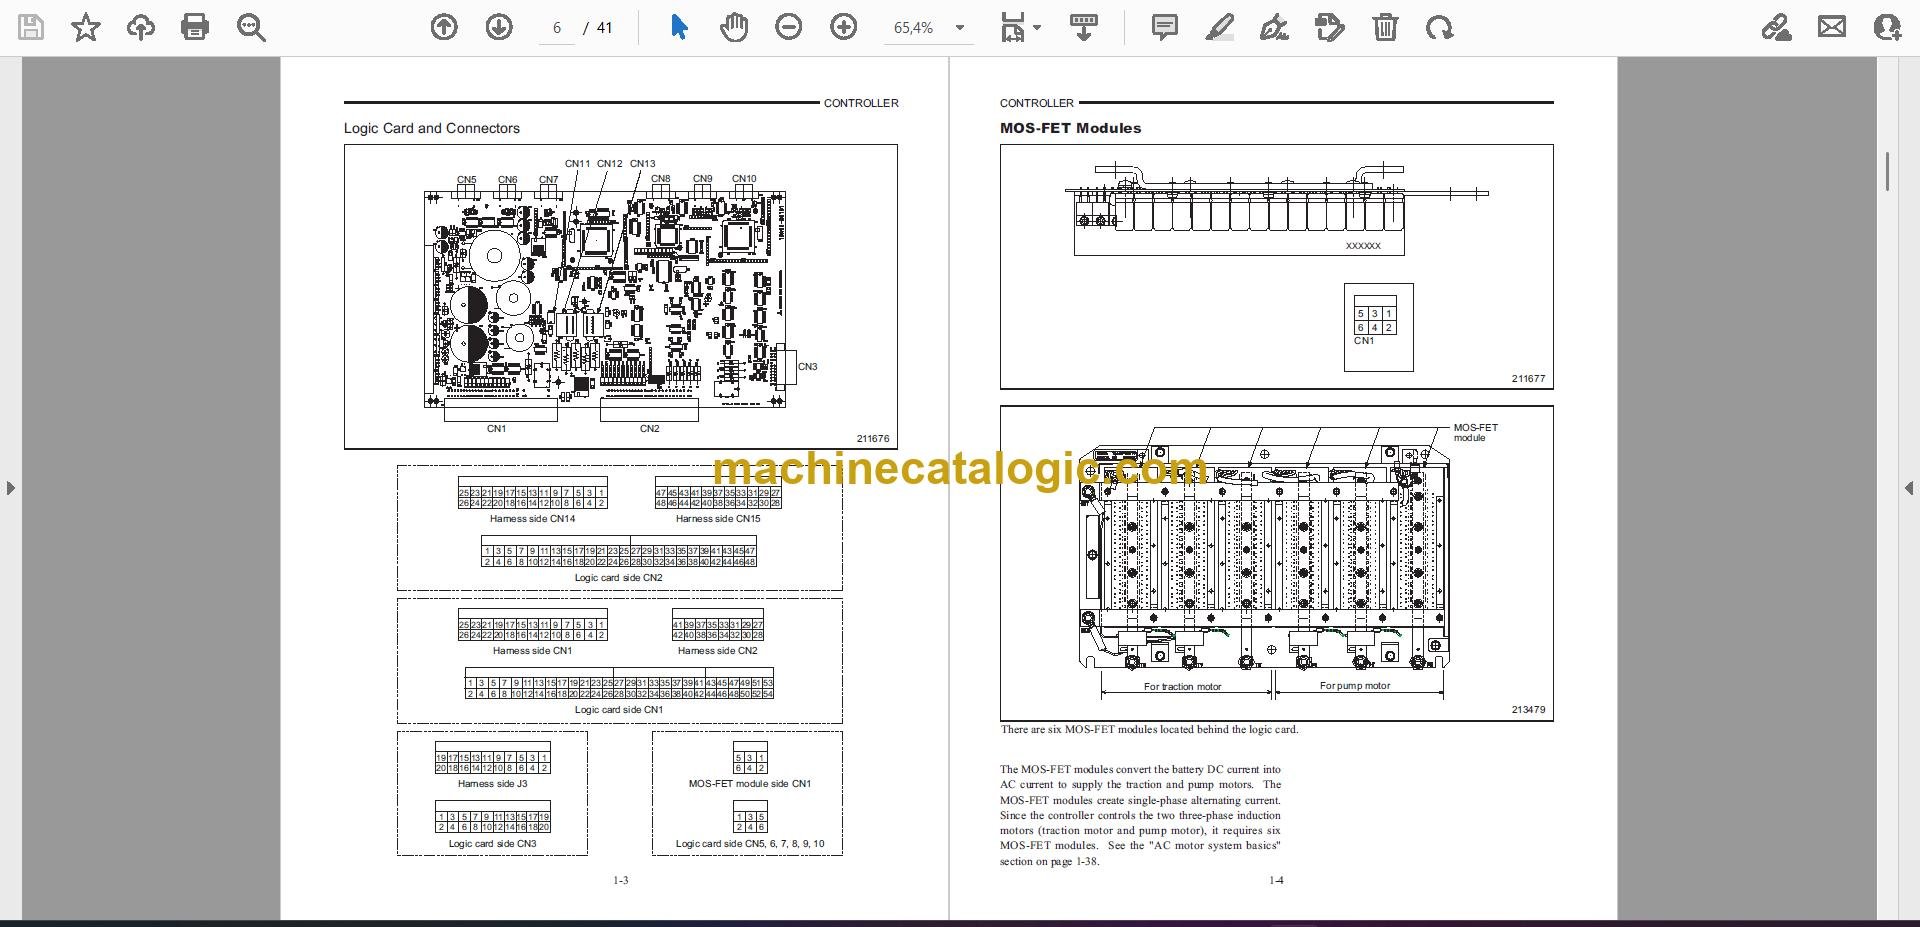This screenshot has height=927, width=1920.
Task: Upload the file via the cloud icon
Action: click(x=141, y=28)
